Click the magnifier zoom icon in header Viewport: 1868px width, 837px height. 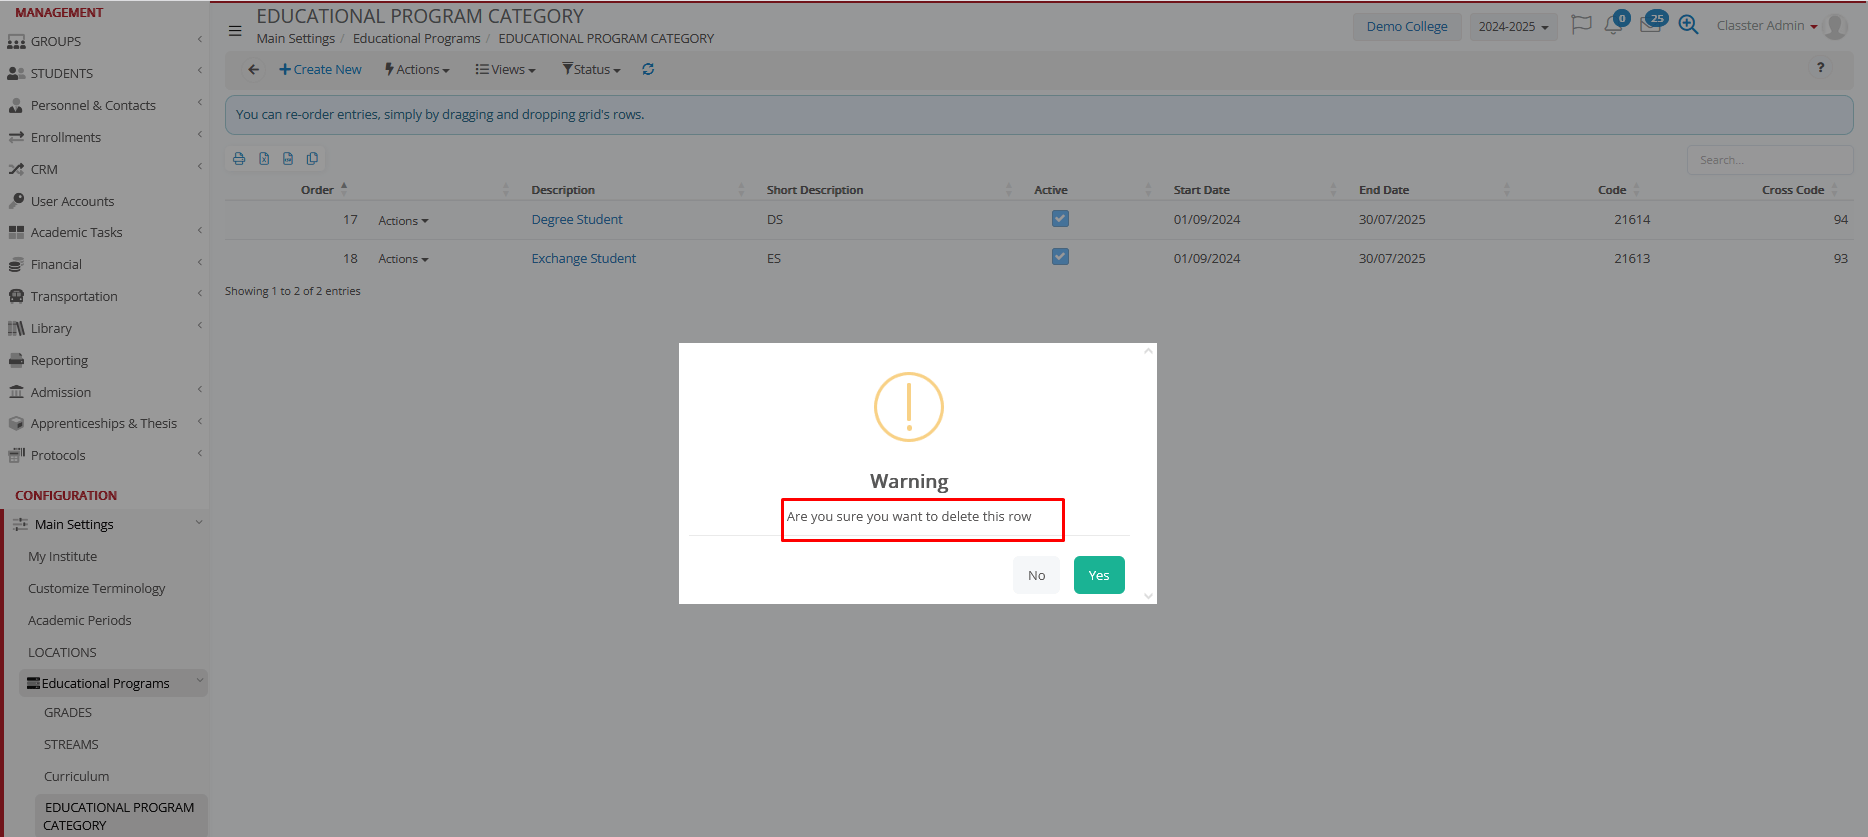tap(1688, 25)
